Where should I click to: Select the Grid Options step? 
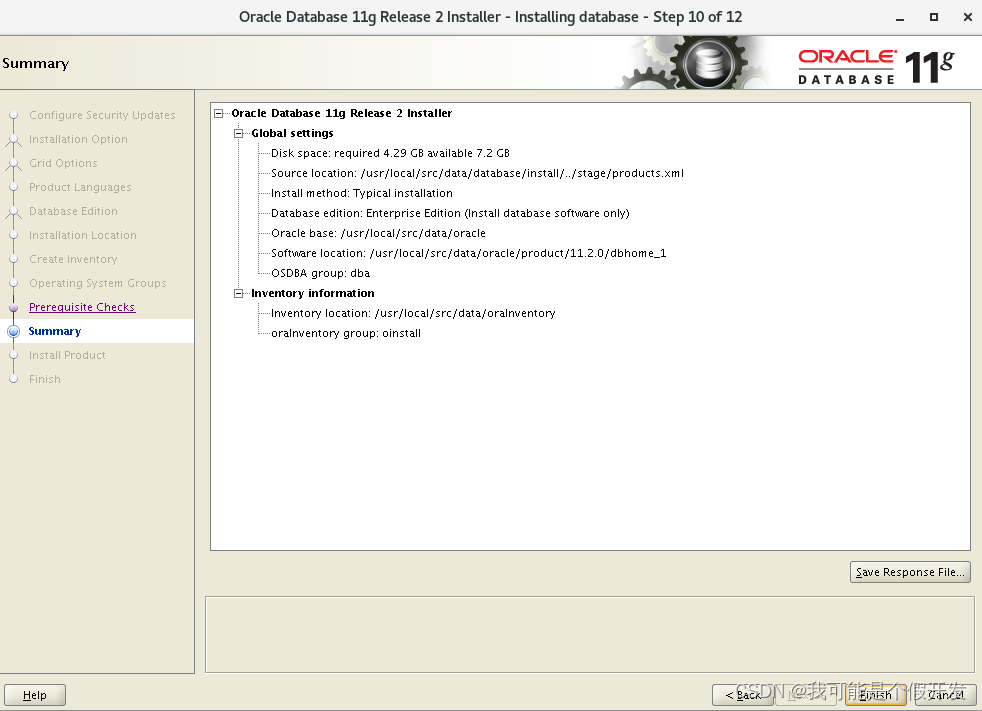pyautogui.click(x=63, y=163)
